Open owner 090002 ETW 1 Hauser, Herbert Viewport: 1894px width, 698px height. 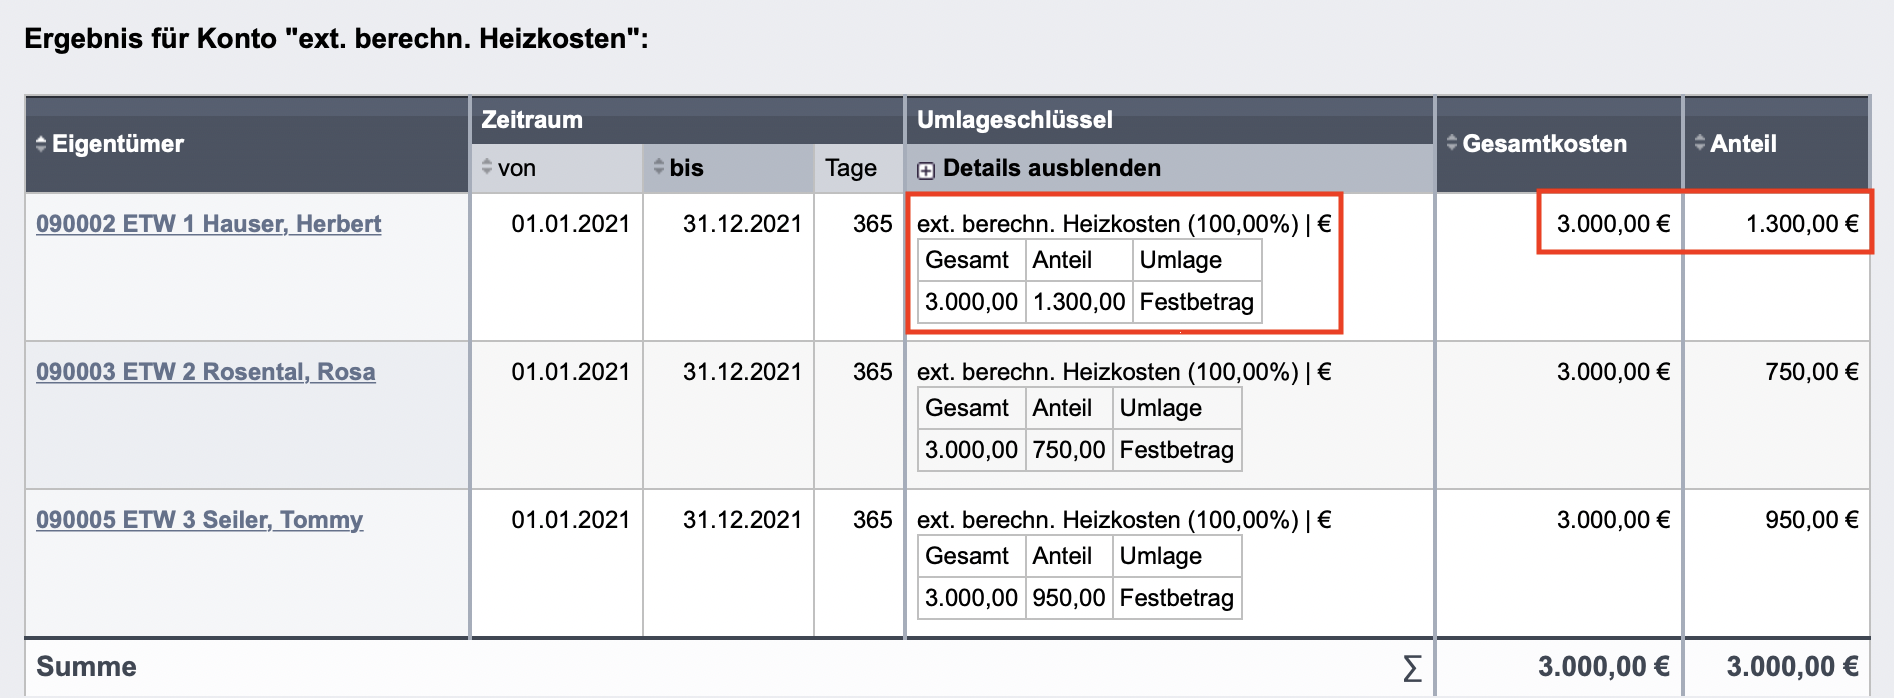(207, 224)
